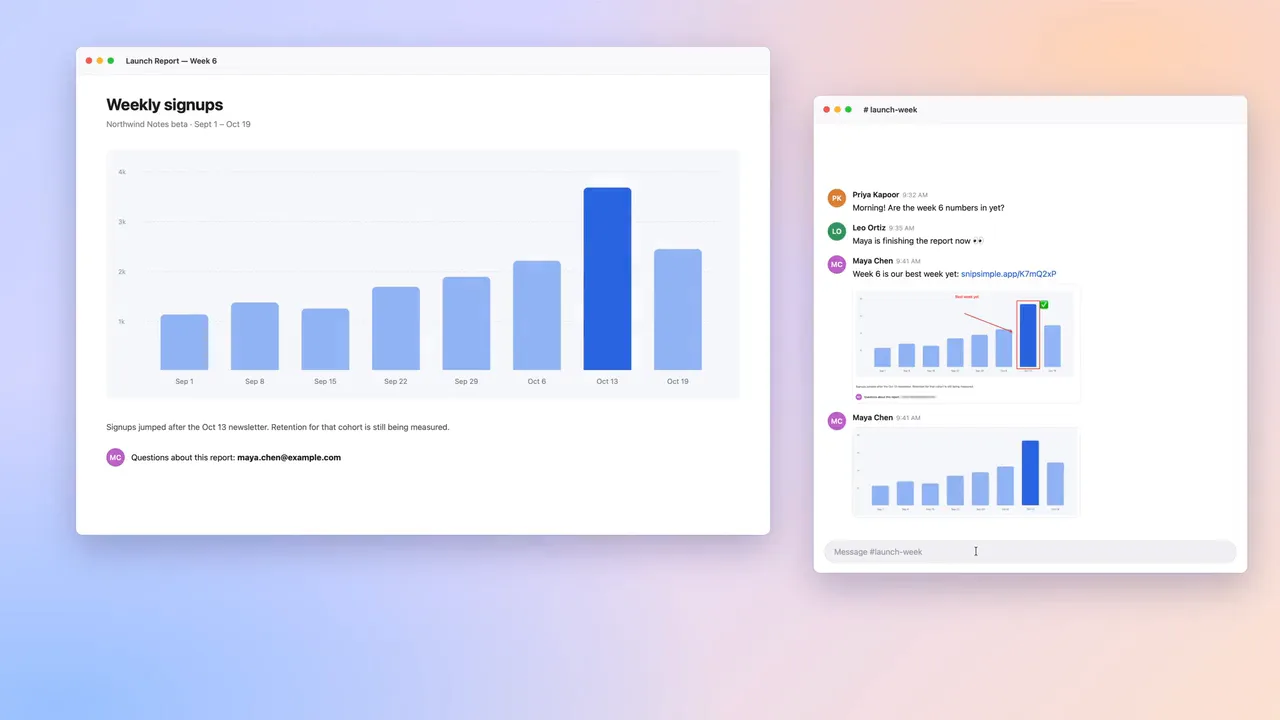This screenshot has width=1280, height=720.
Task: Maximize the #launch-week window with the green button
Action: pyautogui.click(x=849, y=110)
